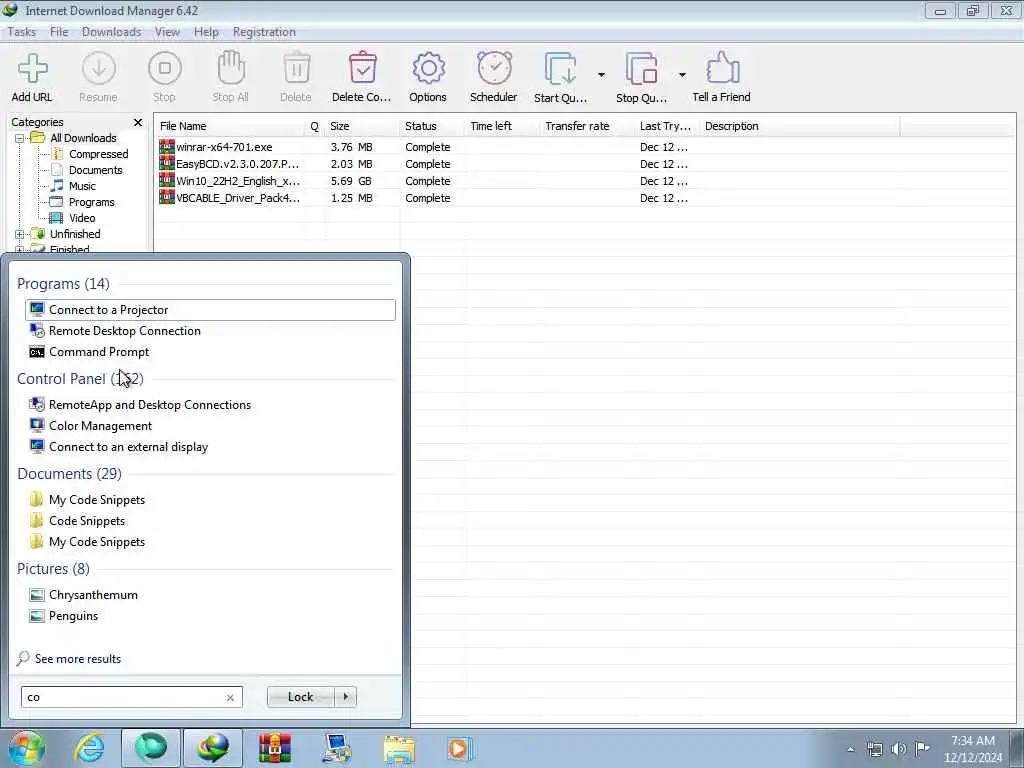
Task: Click the Stop All hand icon
Action: 231,69
